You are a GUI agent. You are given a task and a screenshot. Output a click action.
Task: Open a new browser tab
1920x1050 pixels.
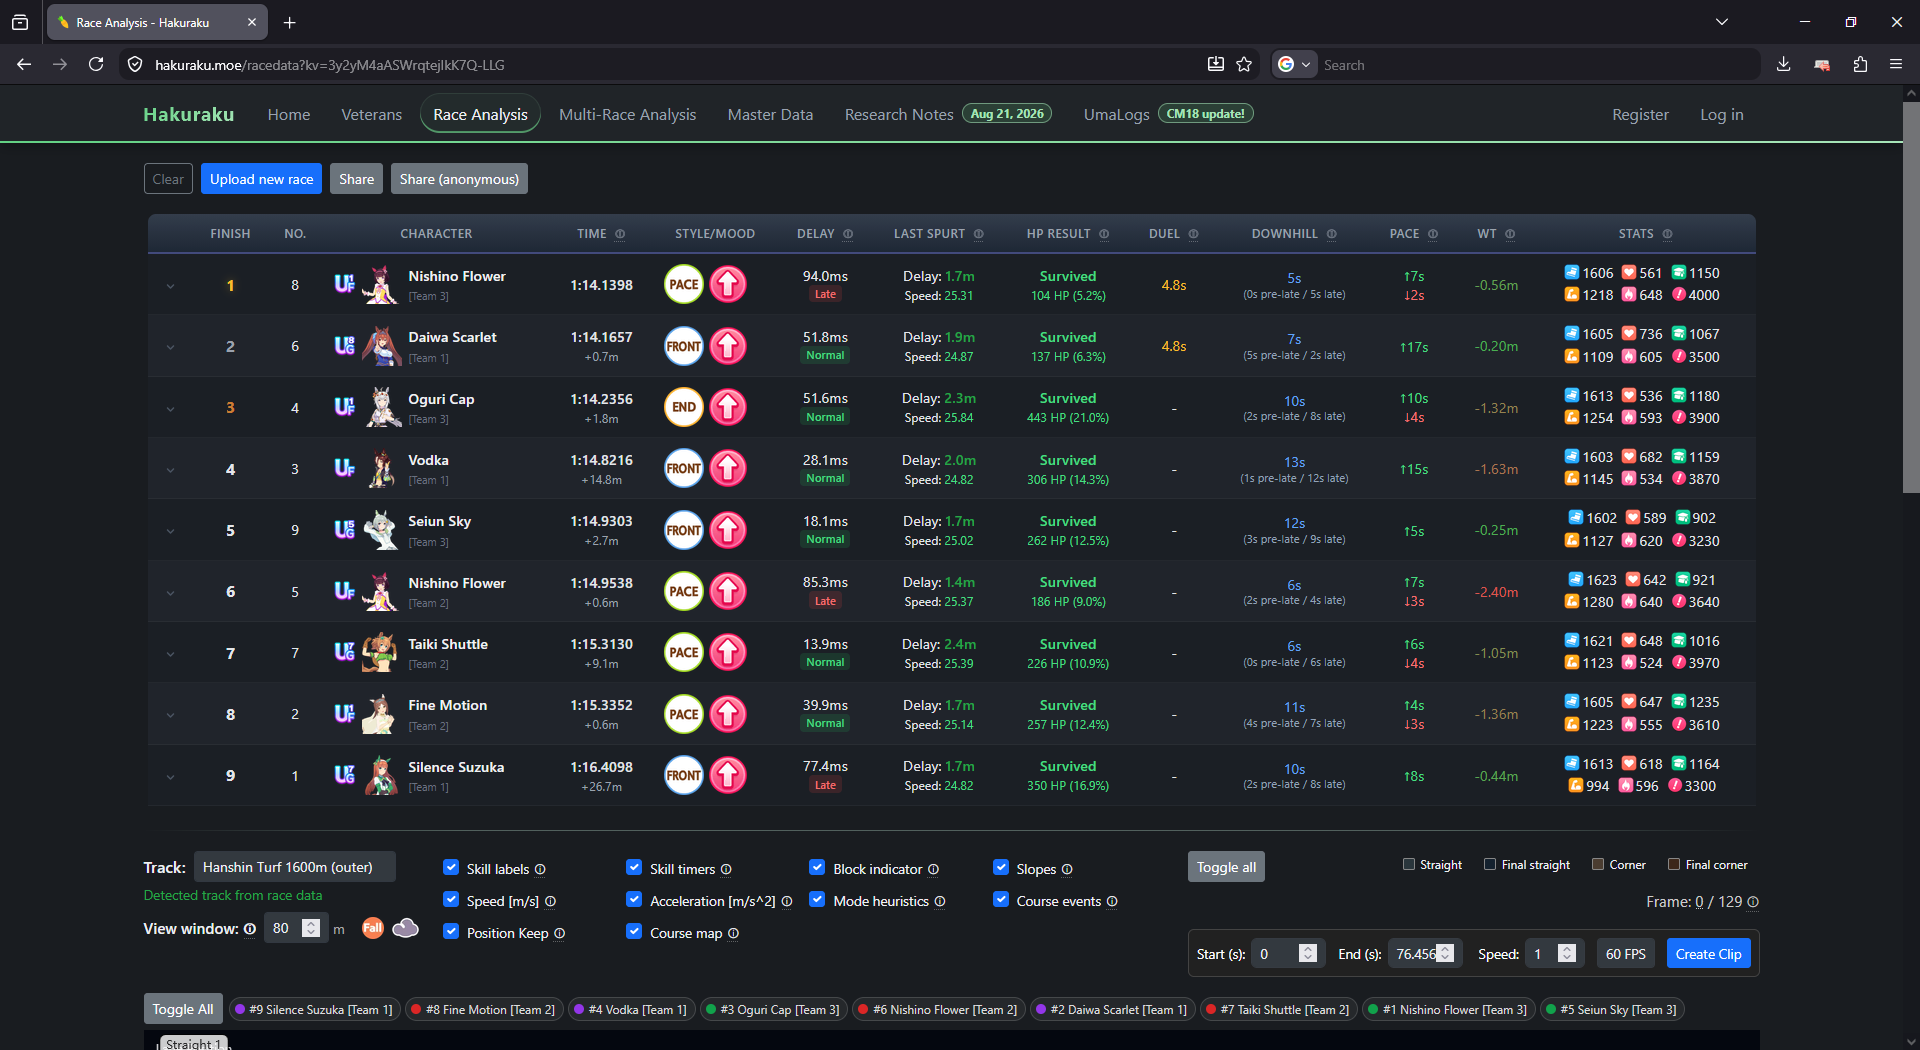pyautogui.click(x=289, y=22)
